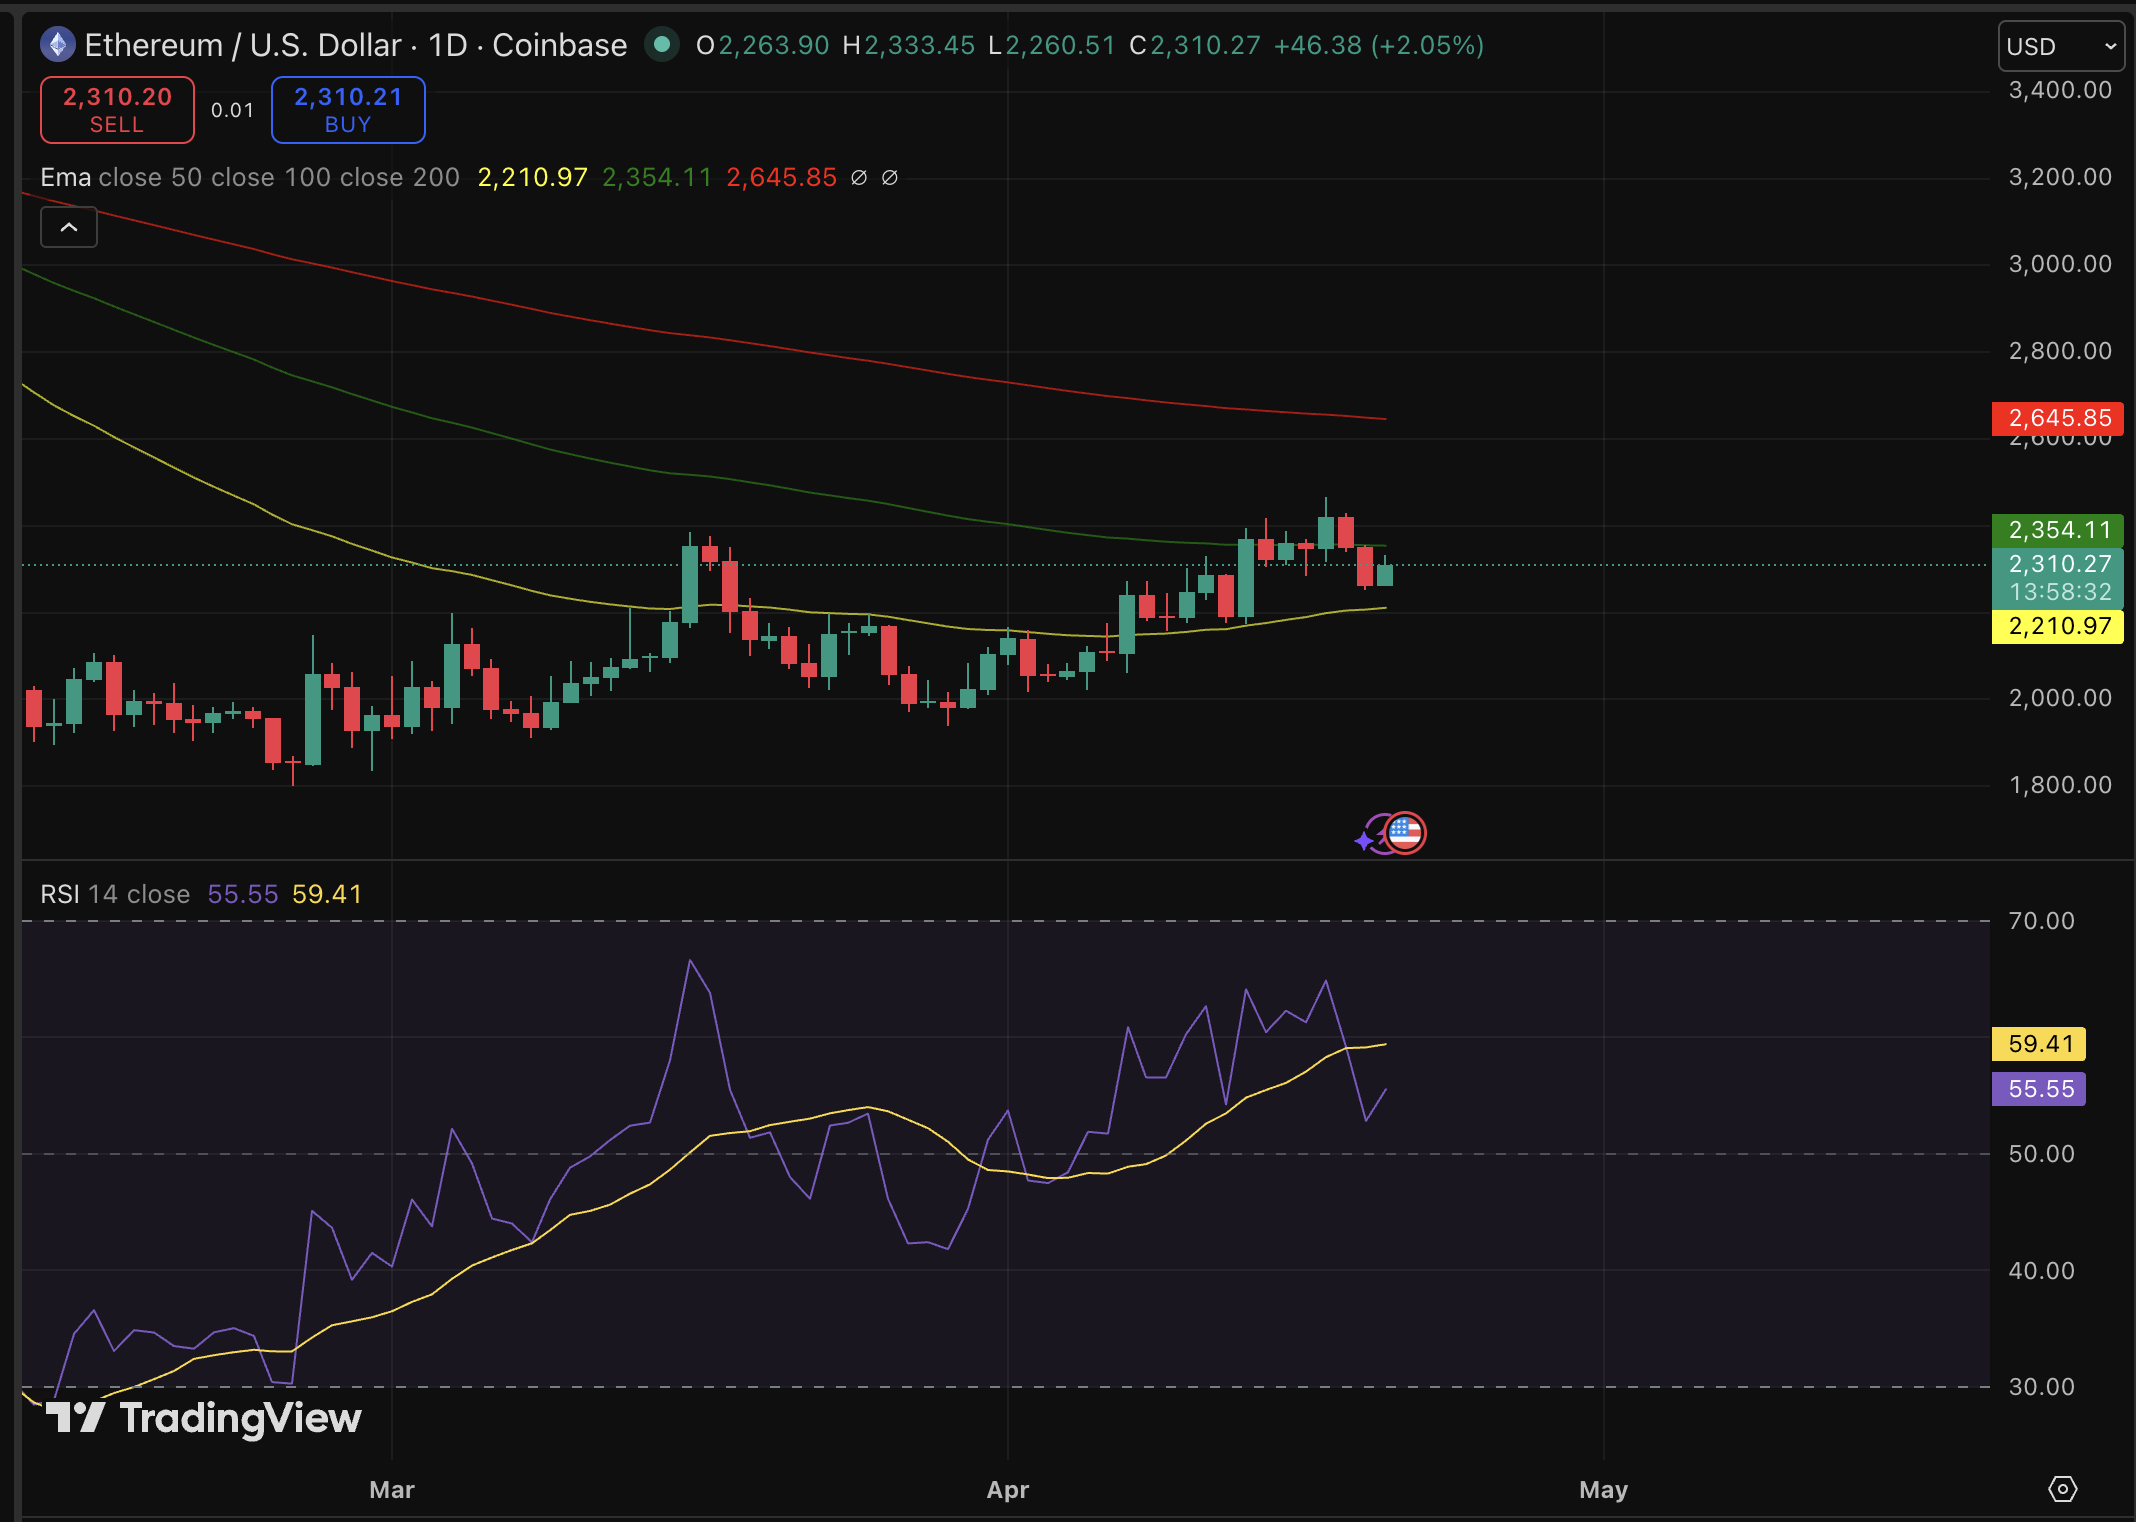Screen dimensions: 2136x1522
Task: Collapse the legend using the chevron button
Action: (x=68, y=227)
